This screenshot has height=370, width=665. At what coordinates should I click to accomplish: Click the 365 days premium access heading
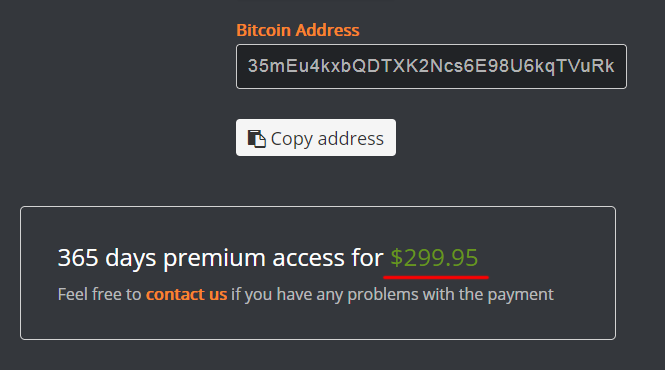click(x=268, y=258)
